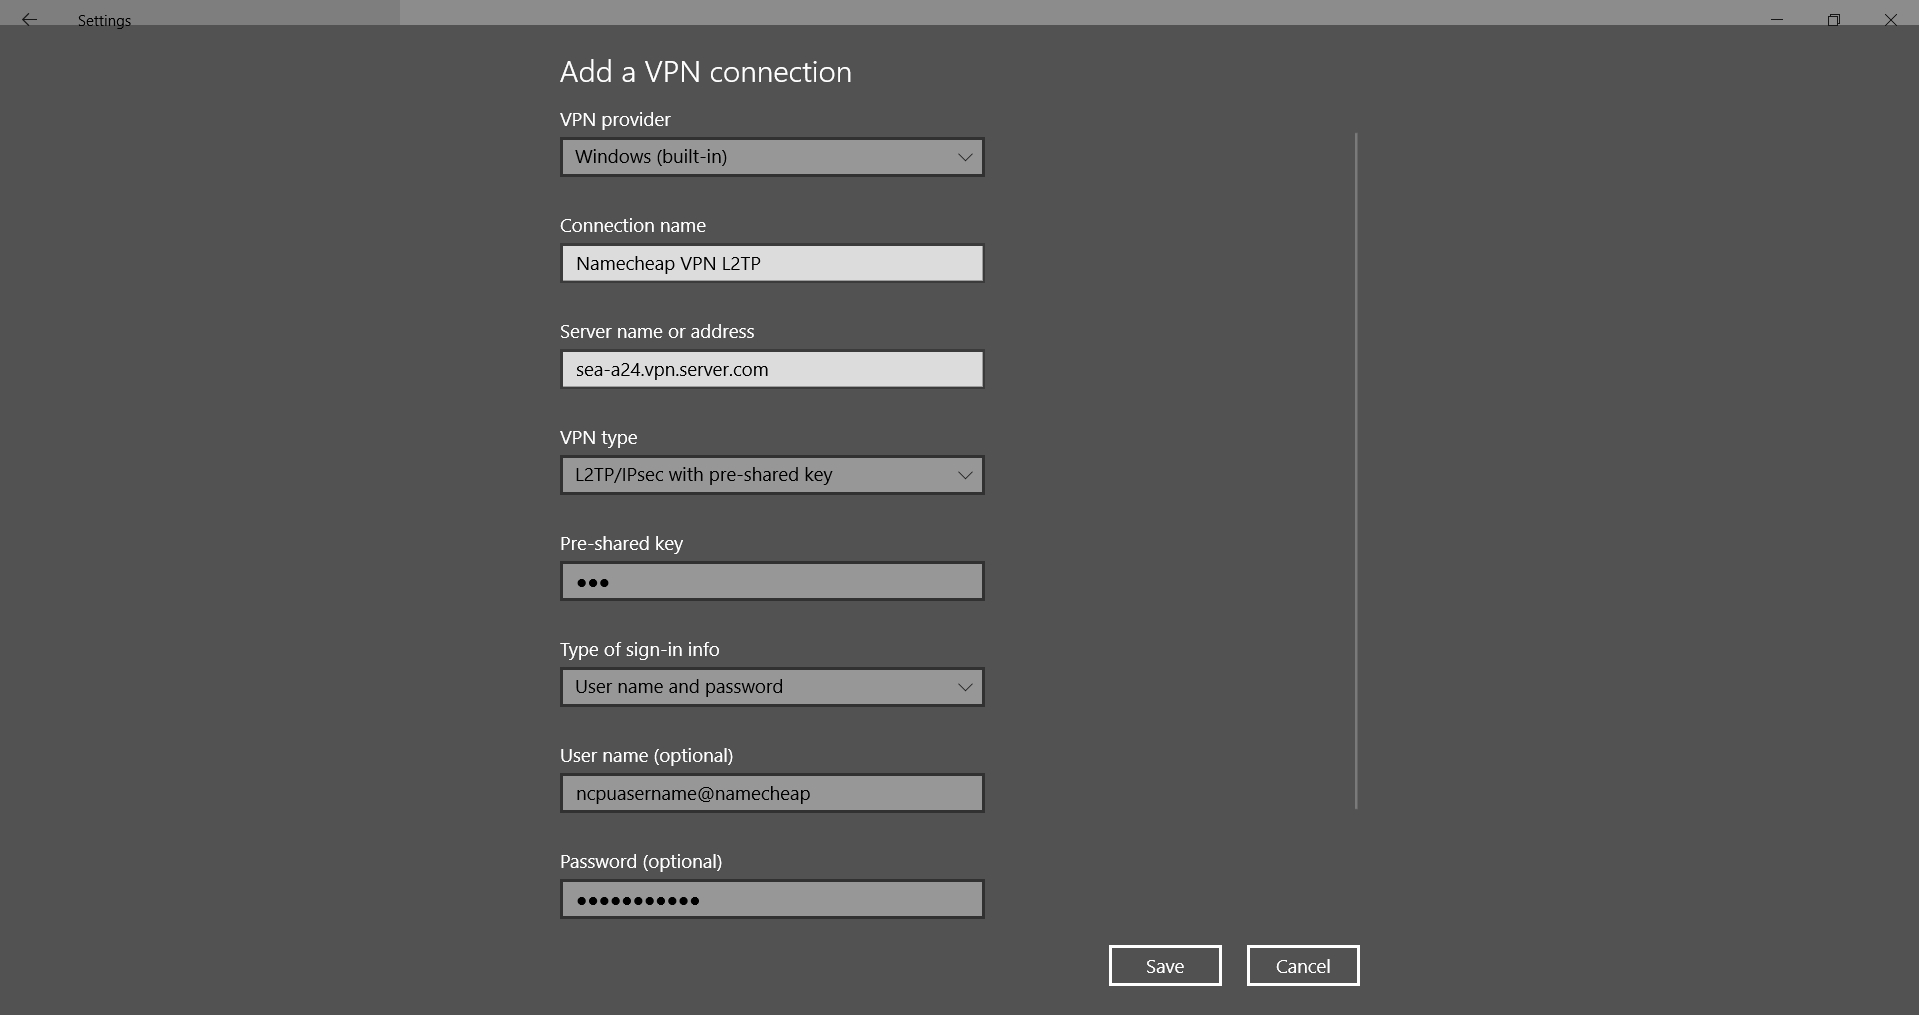Focus the Server name or address field
Image resolution: width=1919 pixels, height=1015 pixels.
pos(772,369)
